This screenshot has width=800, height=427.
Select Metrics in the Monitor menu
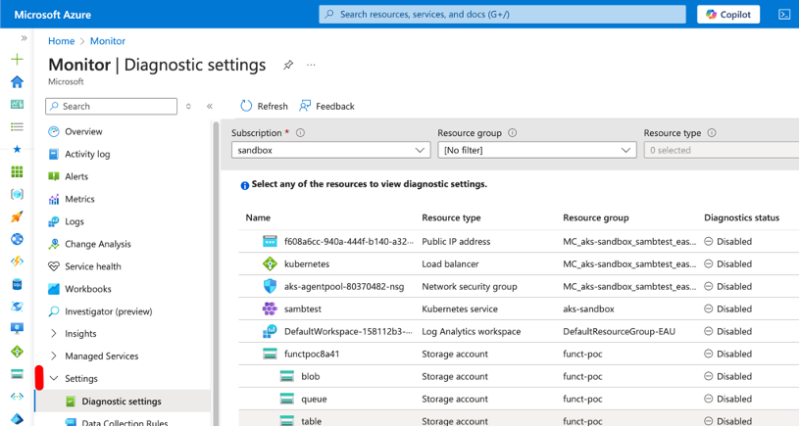point(79,199)
